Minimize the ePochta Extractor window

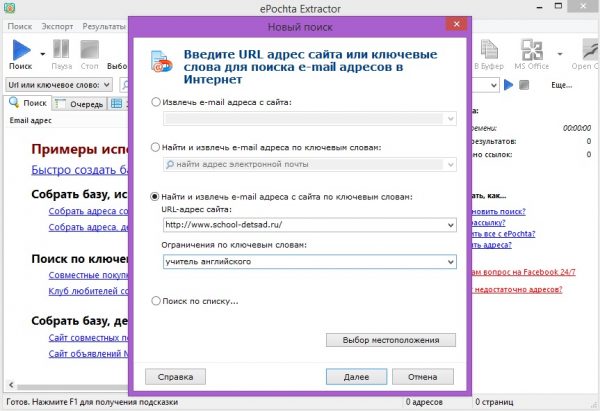pos(540,7)
